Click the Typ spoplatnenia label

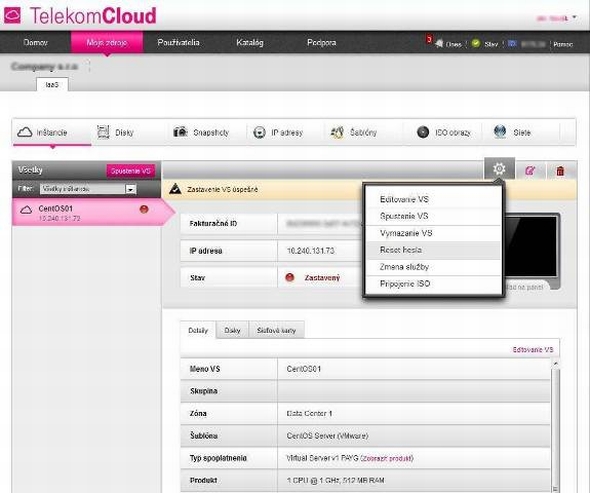pos(218,458)
